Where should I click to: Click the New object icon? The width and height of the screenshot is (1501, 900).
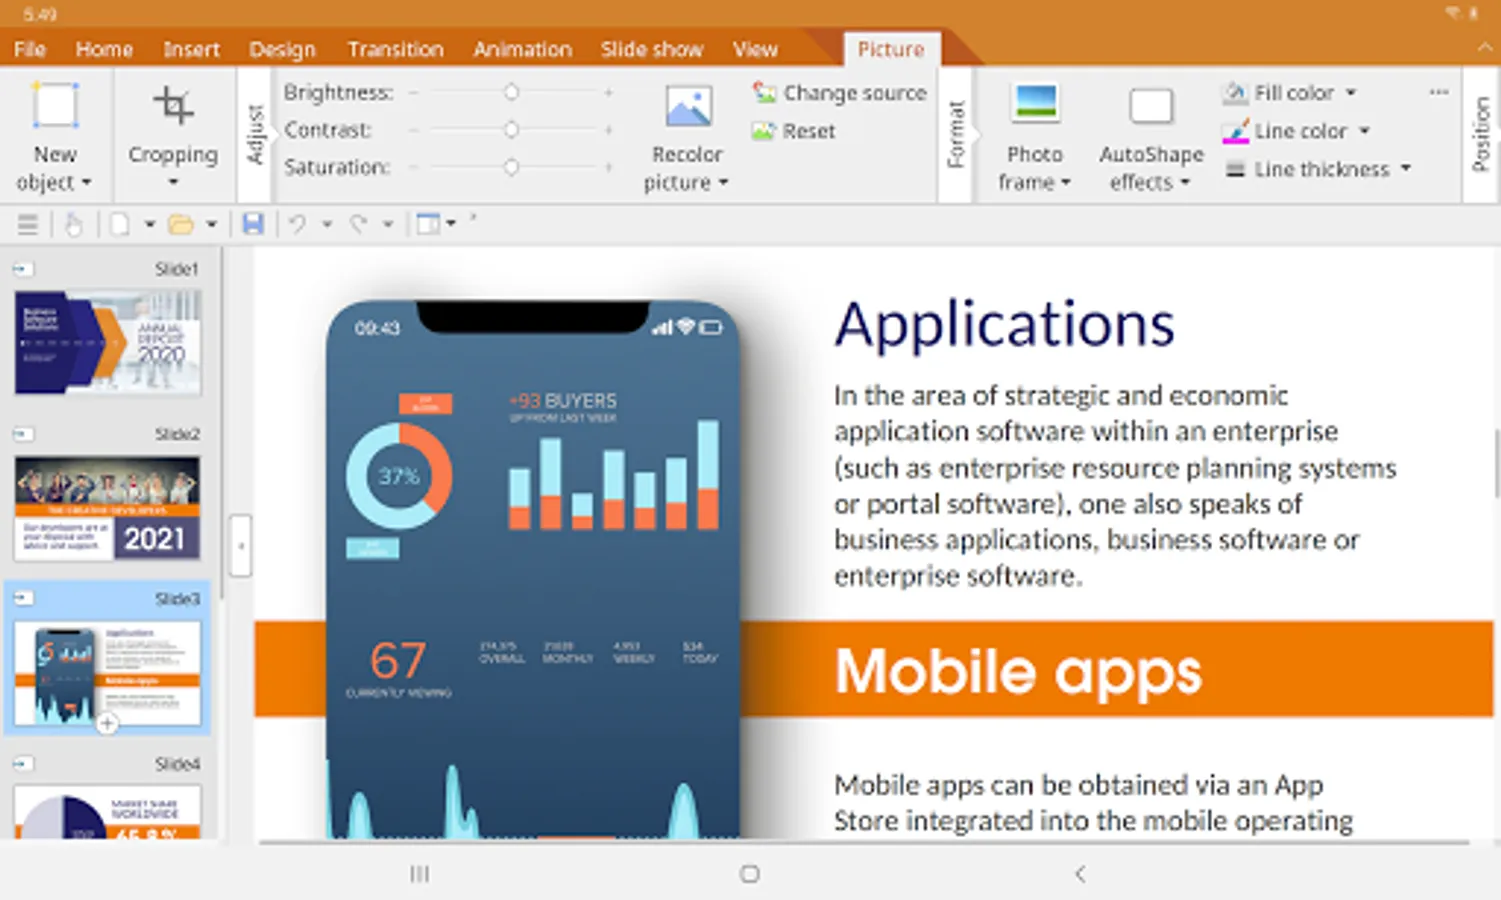pyautogui.click(x=55, y=106)
